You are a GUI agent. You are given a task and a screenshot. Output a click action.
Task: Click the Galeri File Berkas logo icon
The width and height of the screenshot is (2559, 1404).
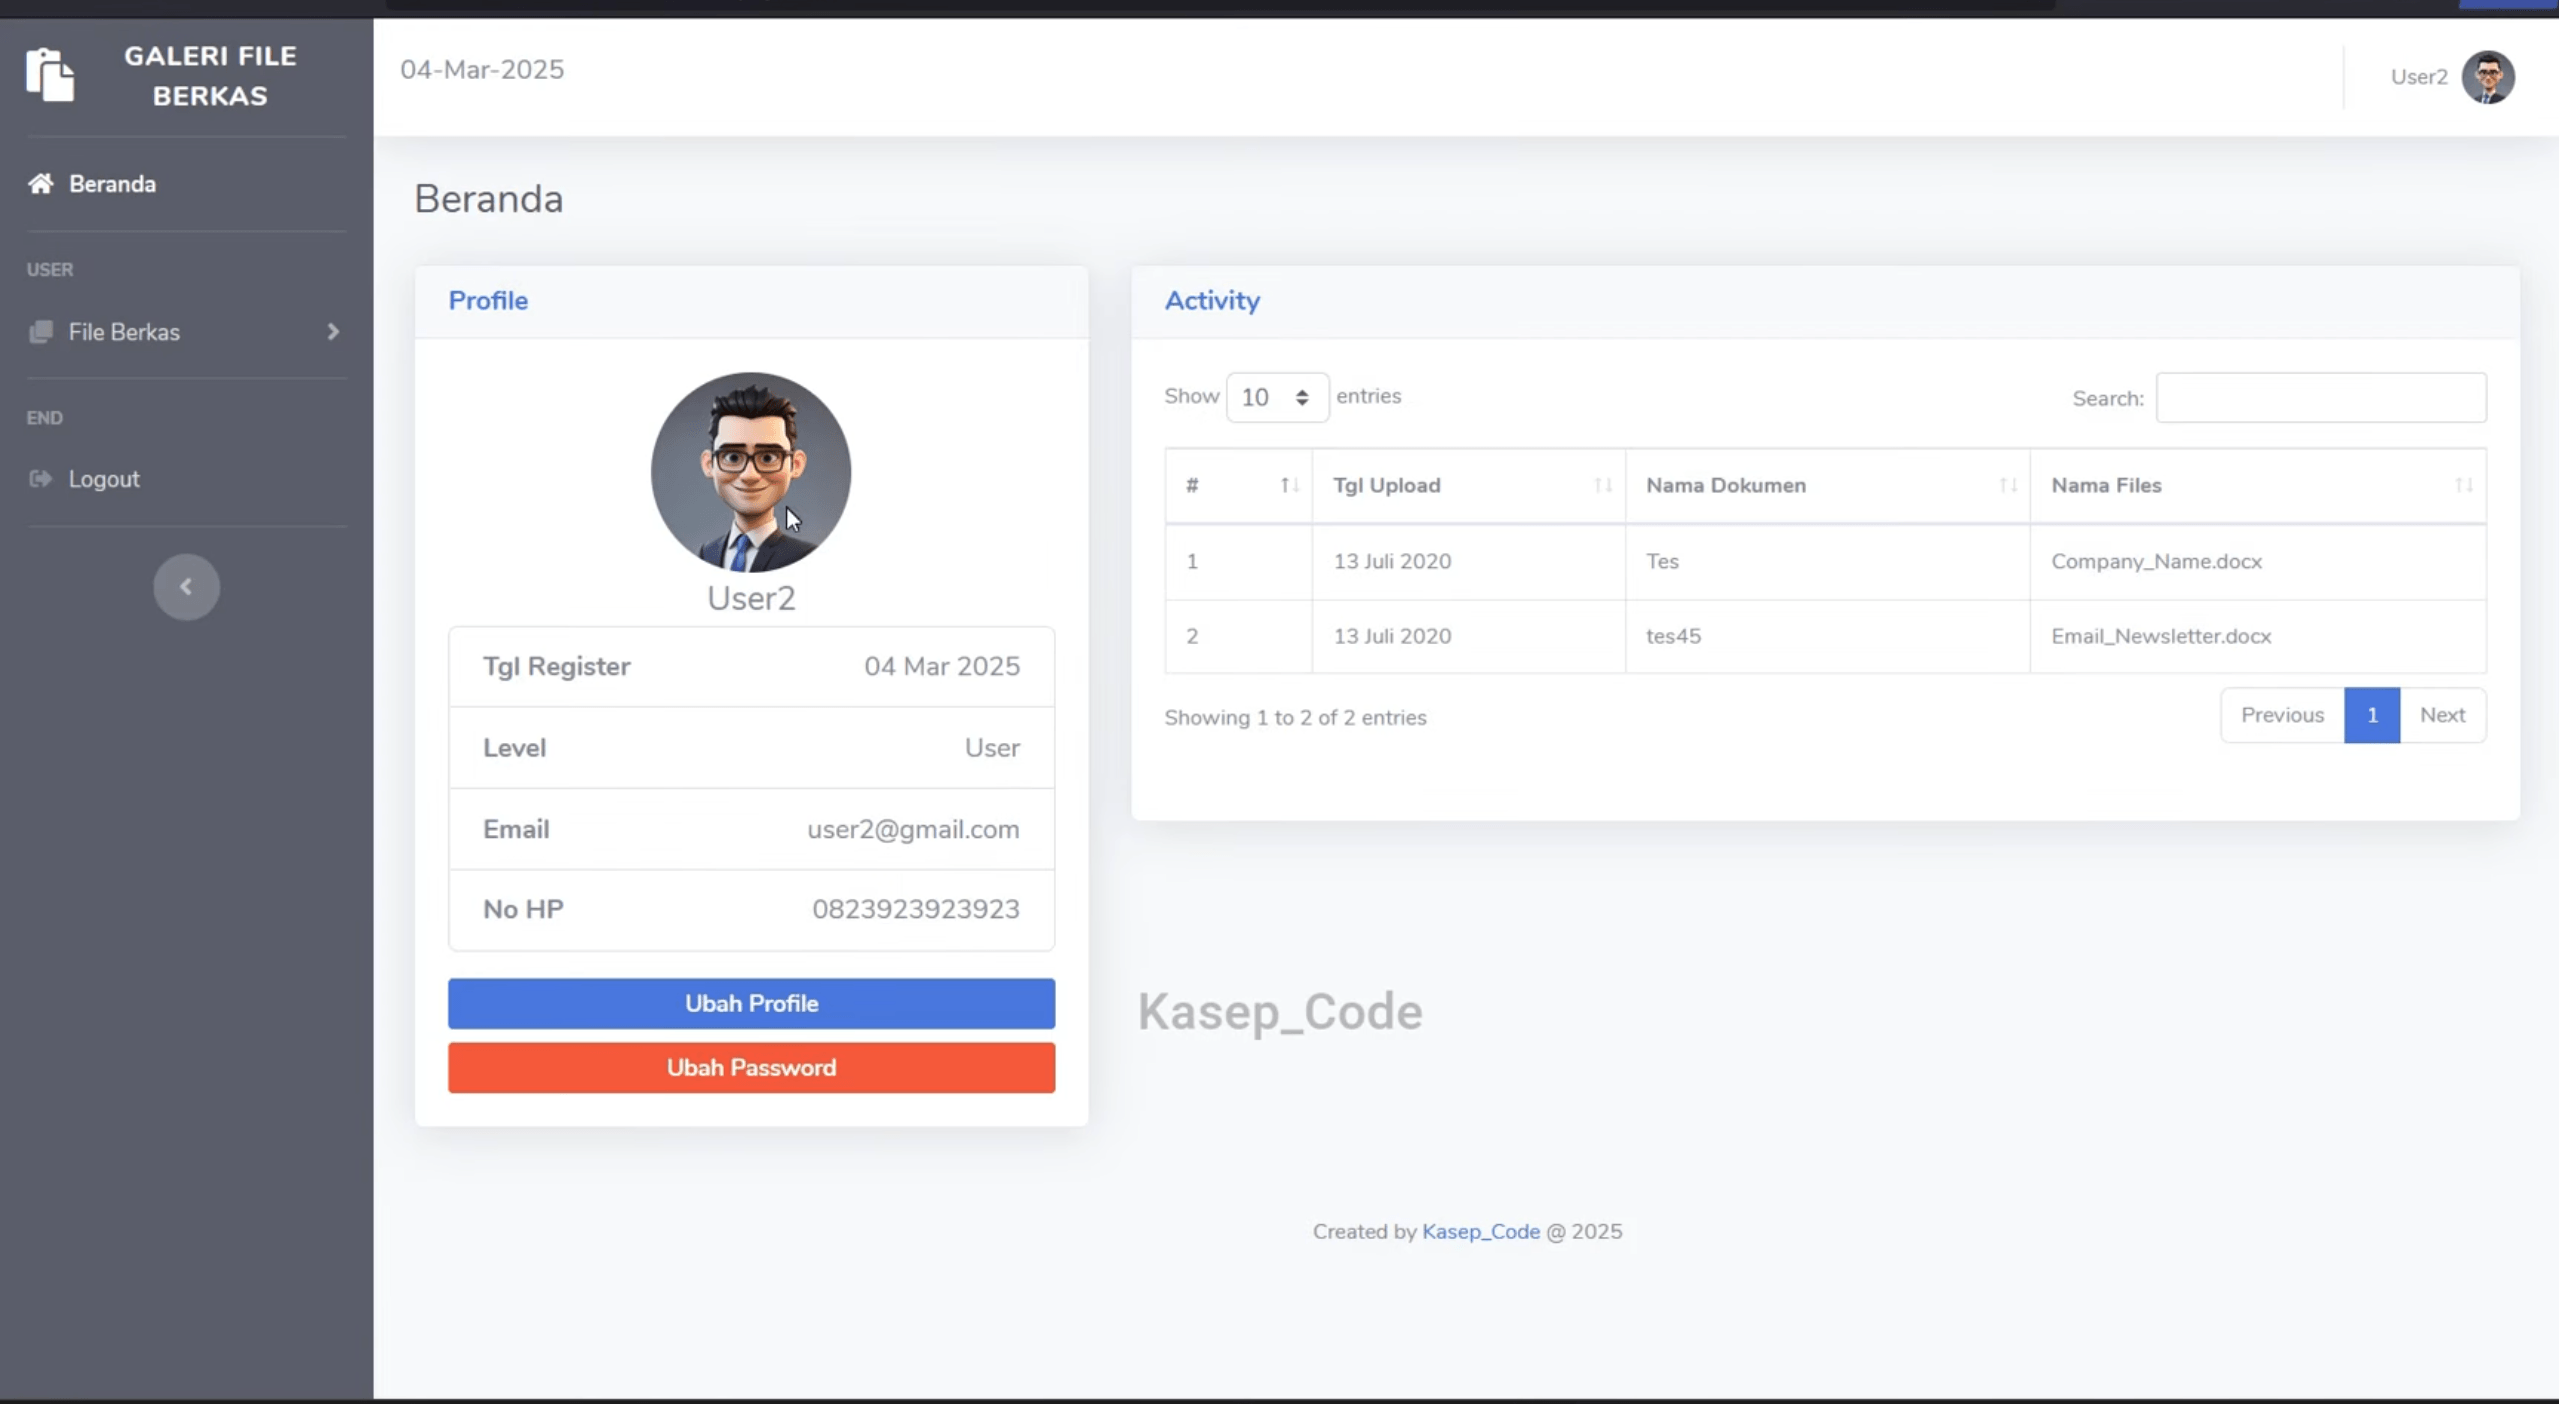(50, 75)
